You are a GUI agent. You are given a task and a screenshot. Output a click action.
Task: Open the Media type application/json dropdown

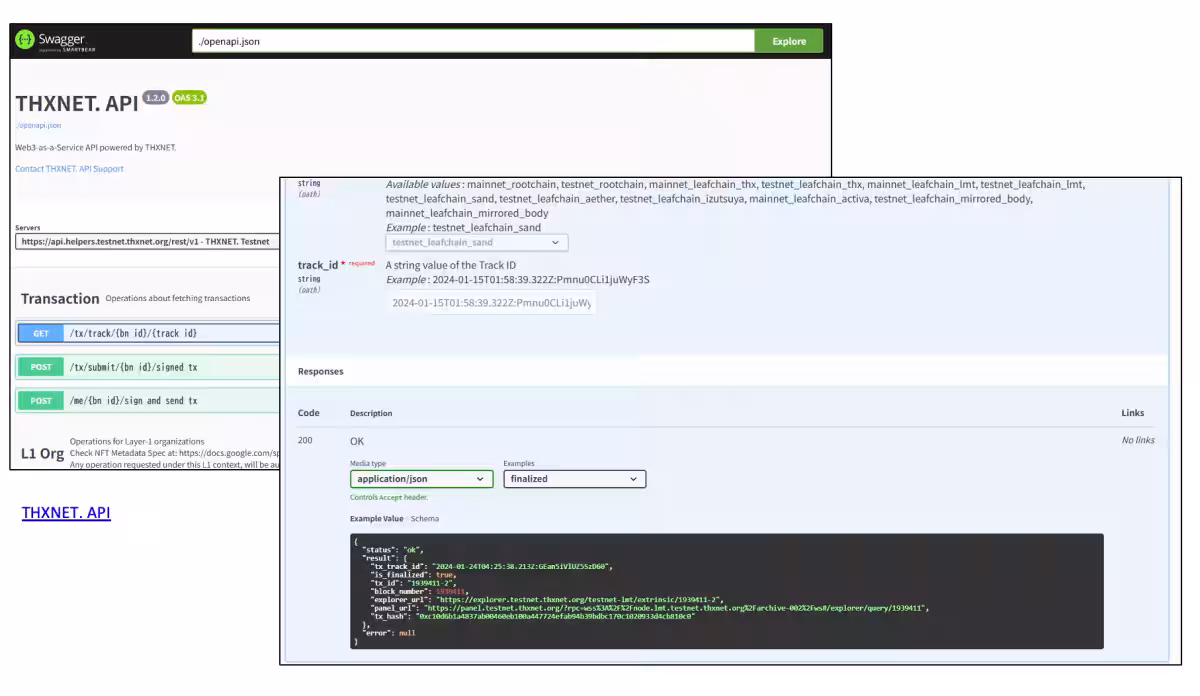tap(421, 479)
